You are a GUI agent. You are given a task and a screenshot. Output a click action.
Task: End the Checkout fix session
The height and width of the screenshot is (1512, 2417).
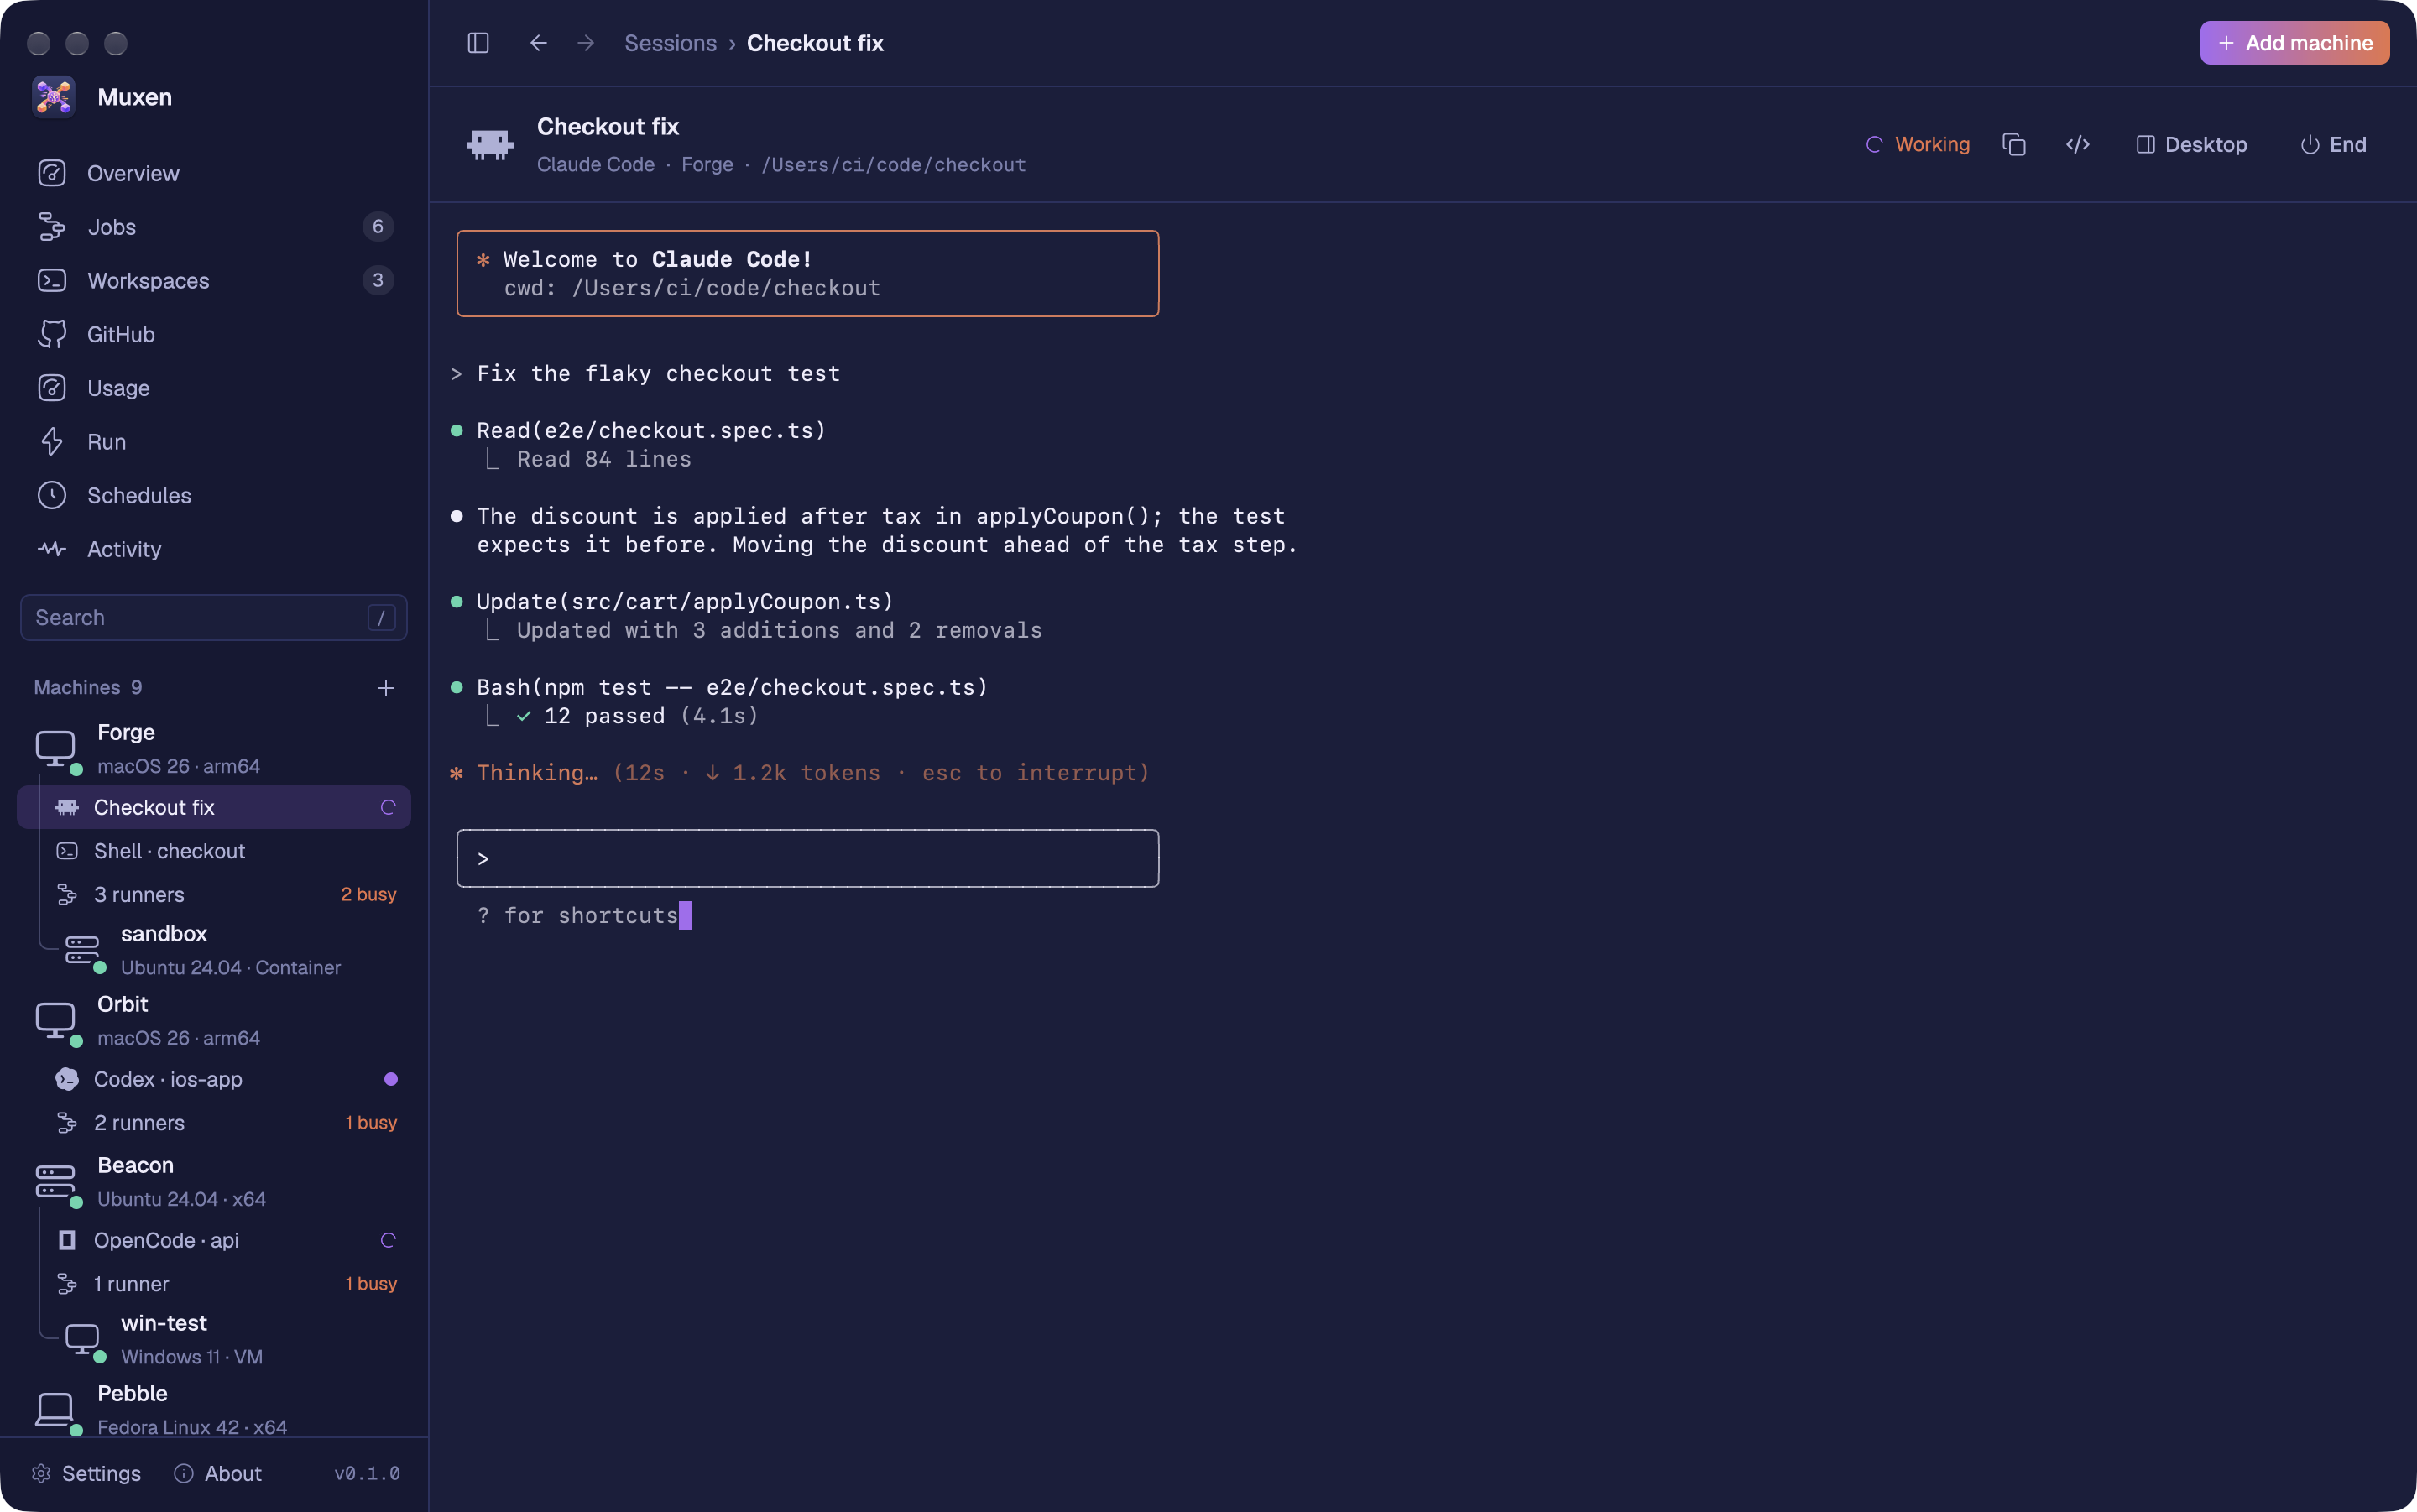pos(2333,144)
